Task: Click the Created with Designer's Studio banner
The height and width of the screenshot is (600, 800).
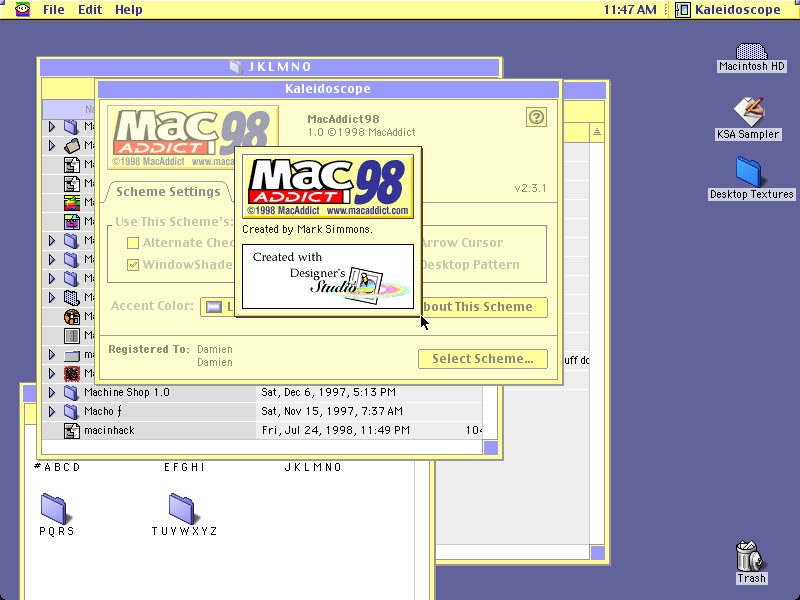Action: coord(328,277)
